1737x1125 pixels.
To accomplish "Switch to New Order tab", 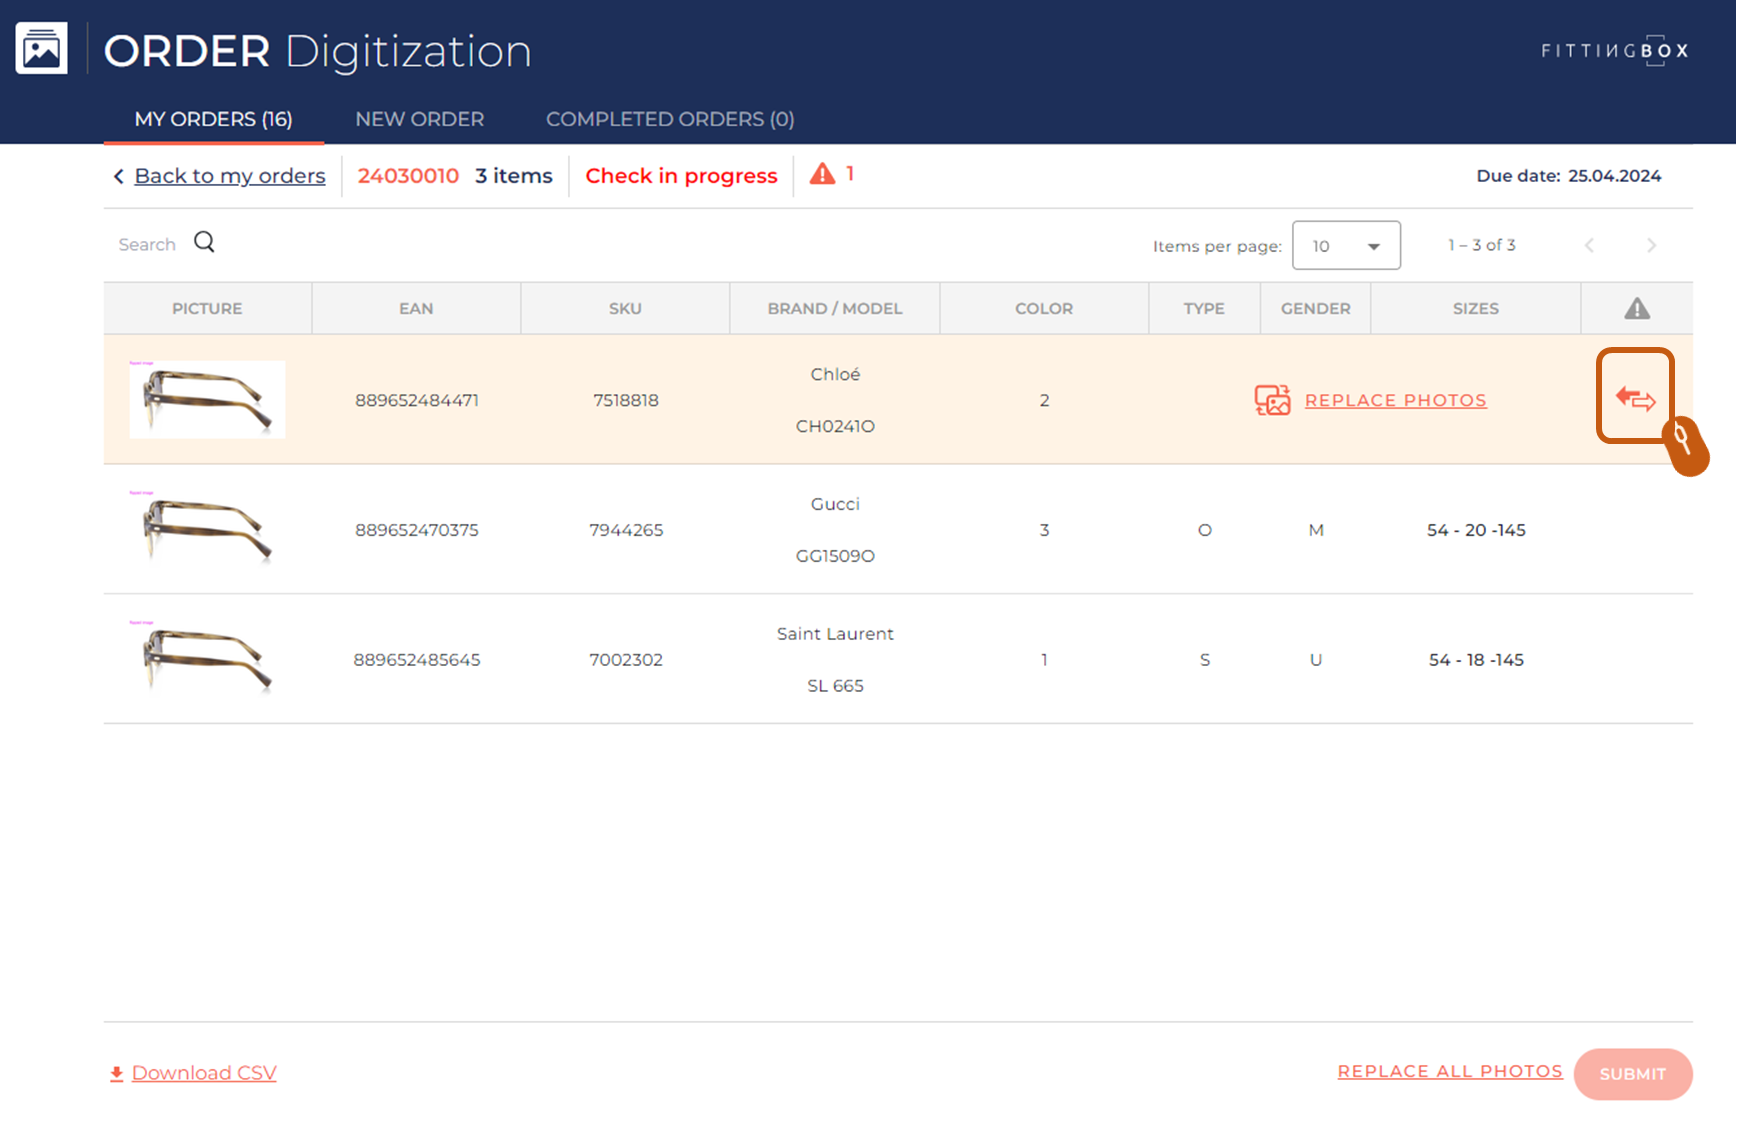I will 419,119.
